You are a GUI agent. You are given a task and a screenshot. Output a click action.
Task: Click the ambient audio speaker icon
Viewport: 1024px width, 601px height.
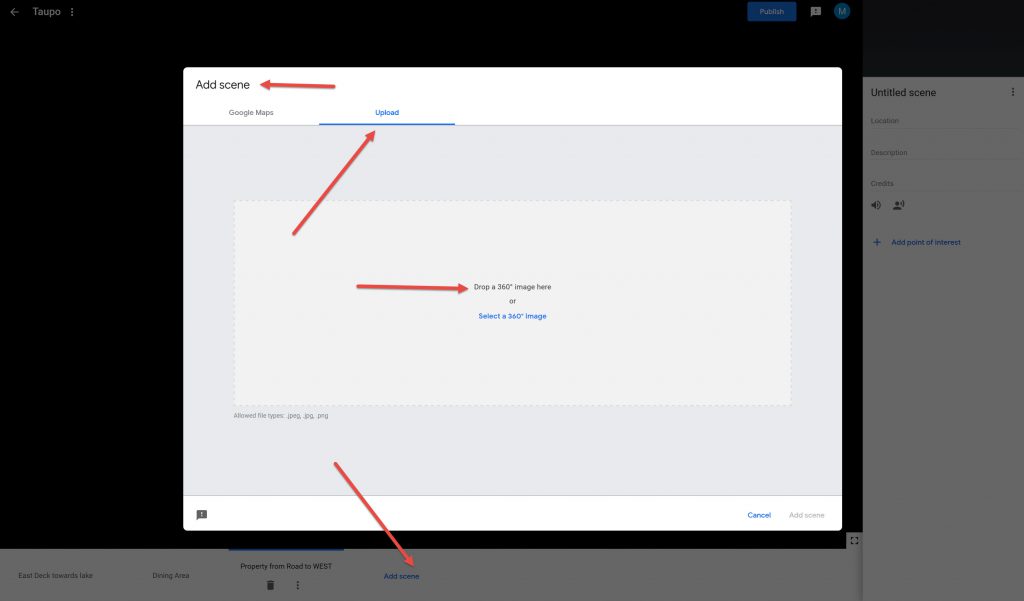(876, 205)
